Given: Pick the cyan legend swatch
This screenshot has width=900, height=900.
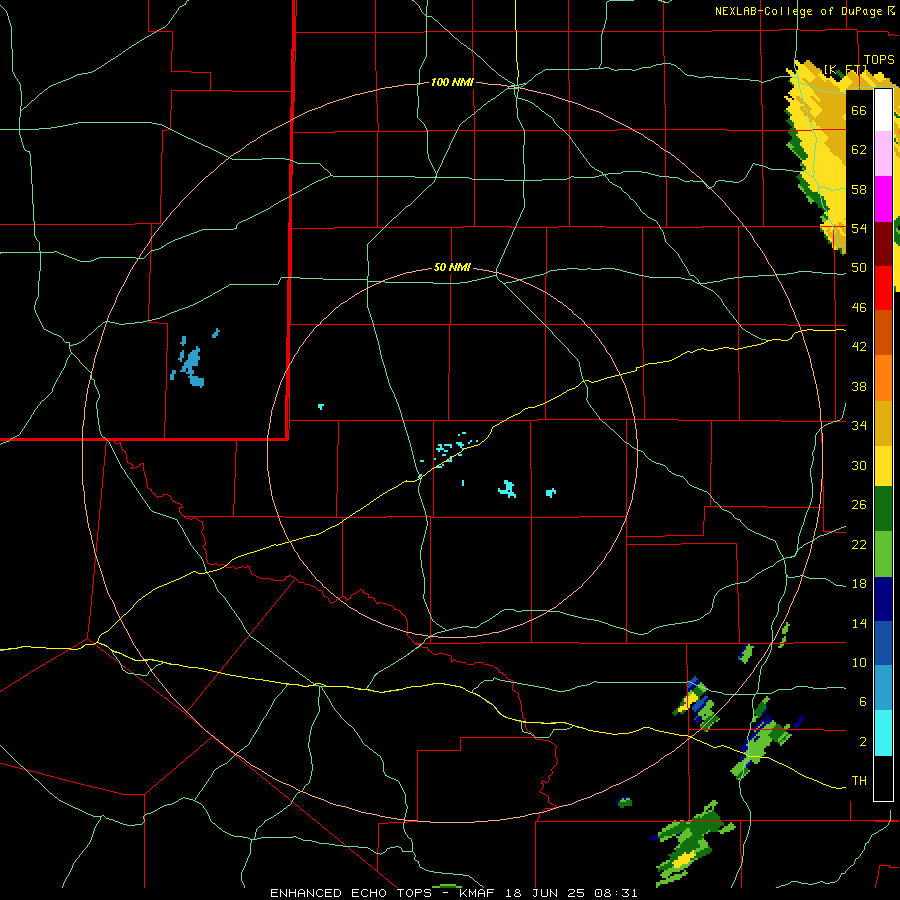Looking at the screenshot, I should [x=883, y=733].
